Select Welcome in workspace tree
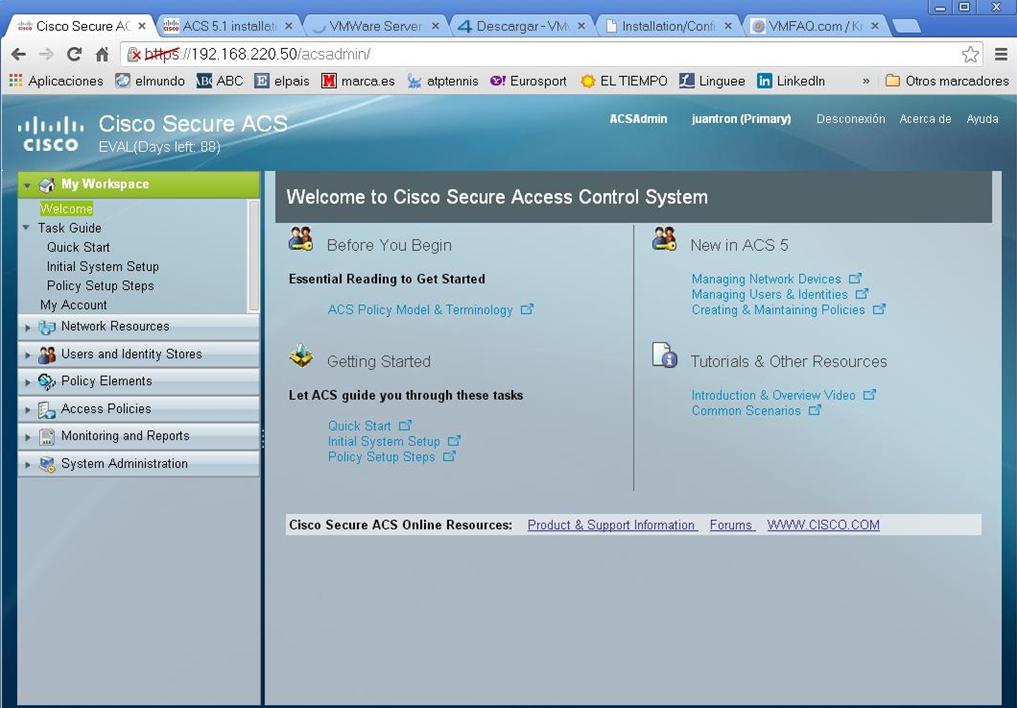 [x=66, y=209]
